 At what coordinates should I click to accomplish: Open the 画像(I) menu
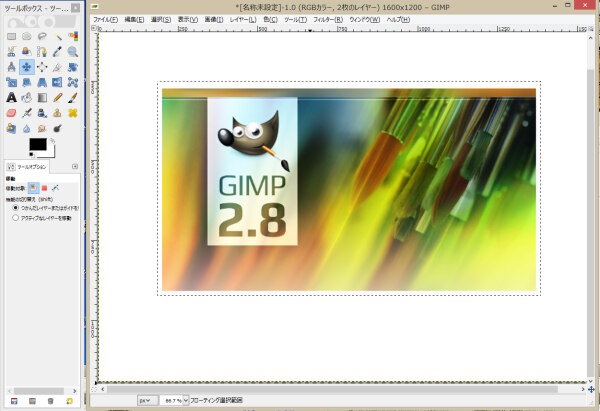214,20
